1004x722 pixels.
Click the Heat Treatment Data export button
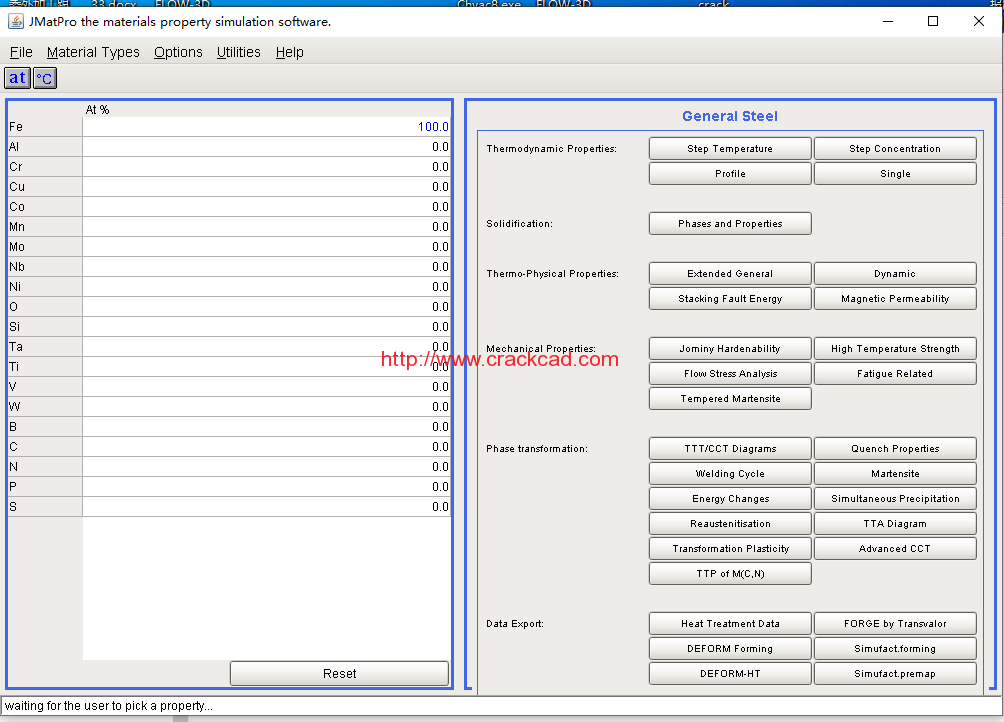730,623
